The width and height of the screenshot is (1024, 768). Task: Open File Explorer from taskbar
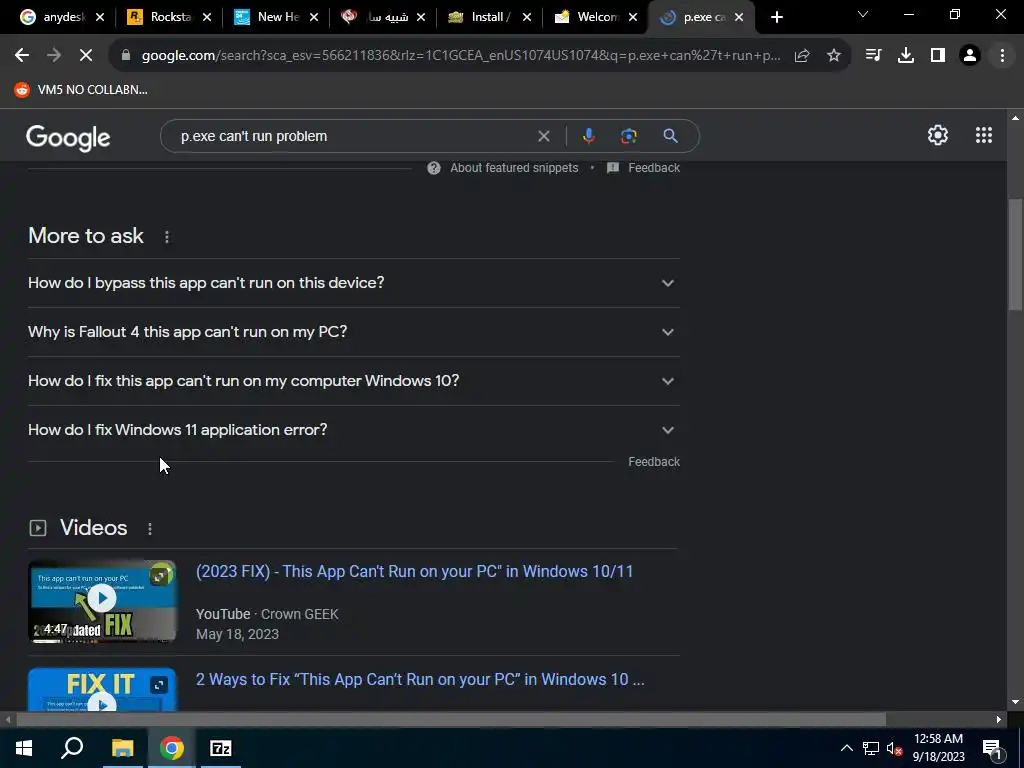(122, 748)
